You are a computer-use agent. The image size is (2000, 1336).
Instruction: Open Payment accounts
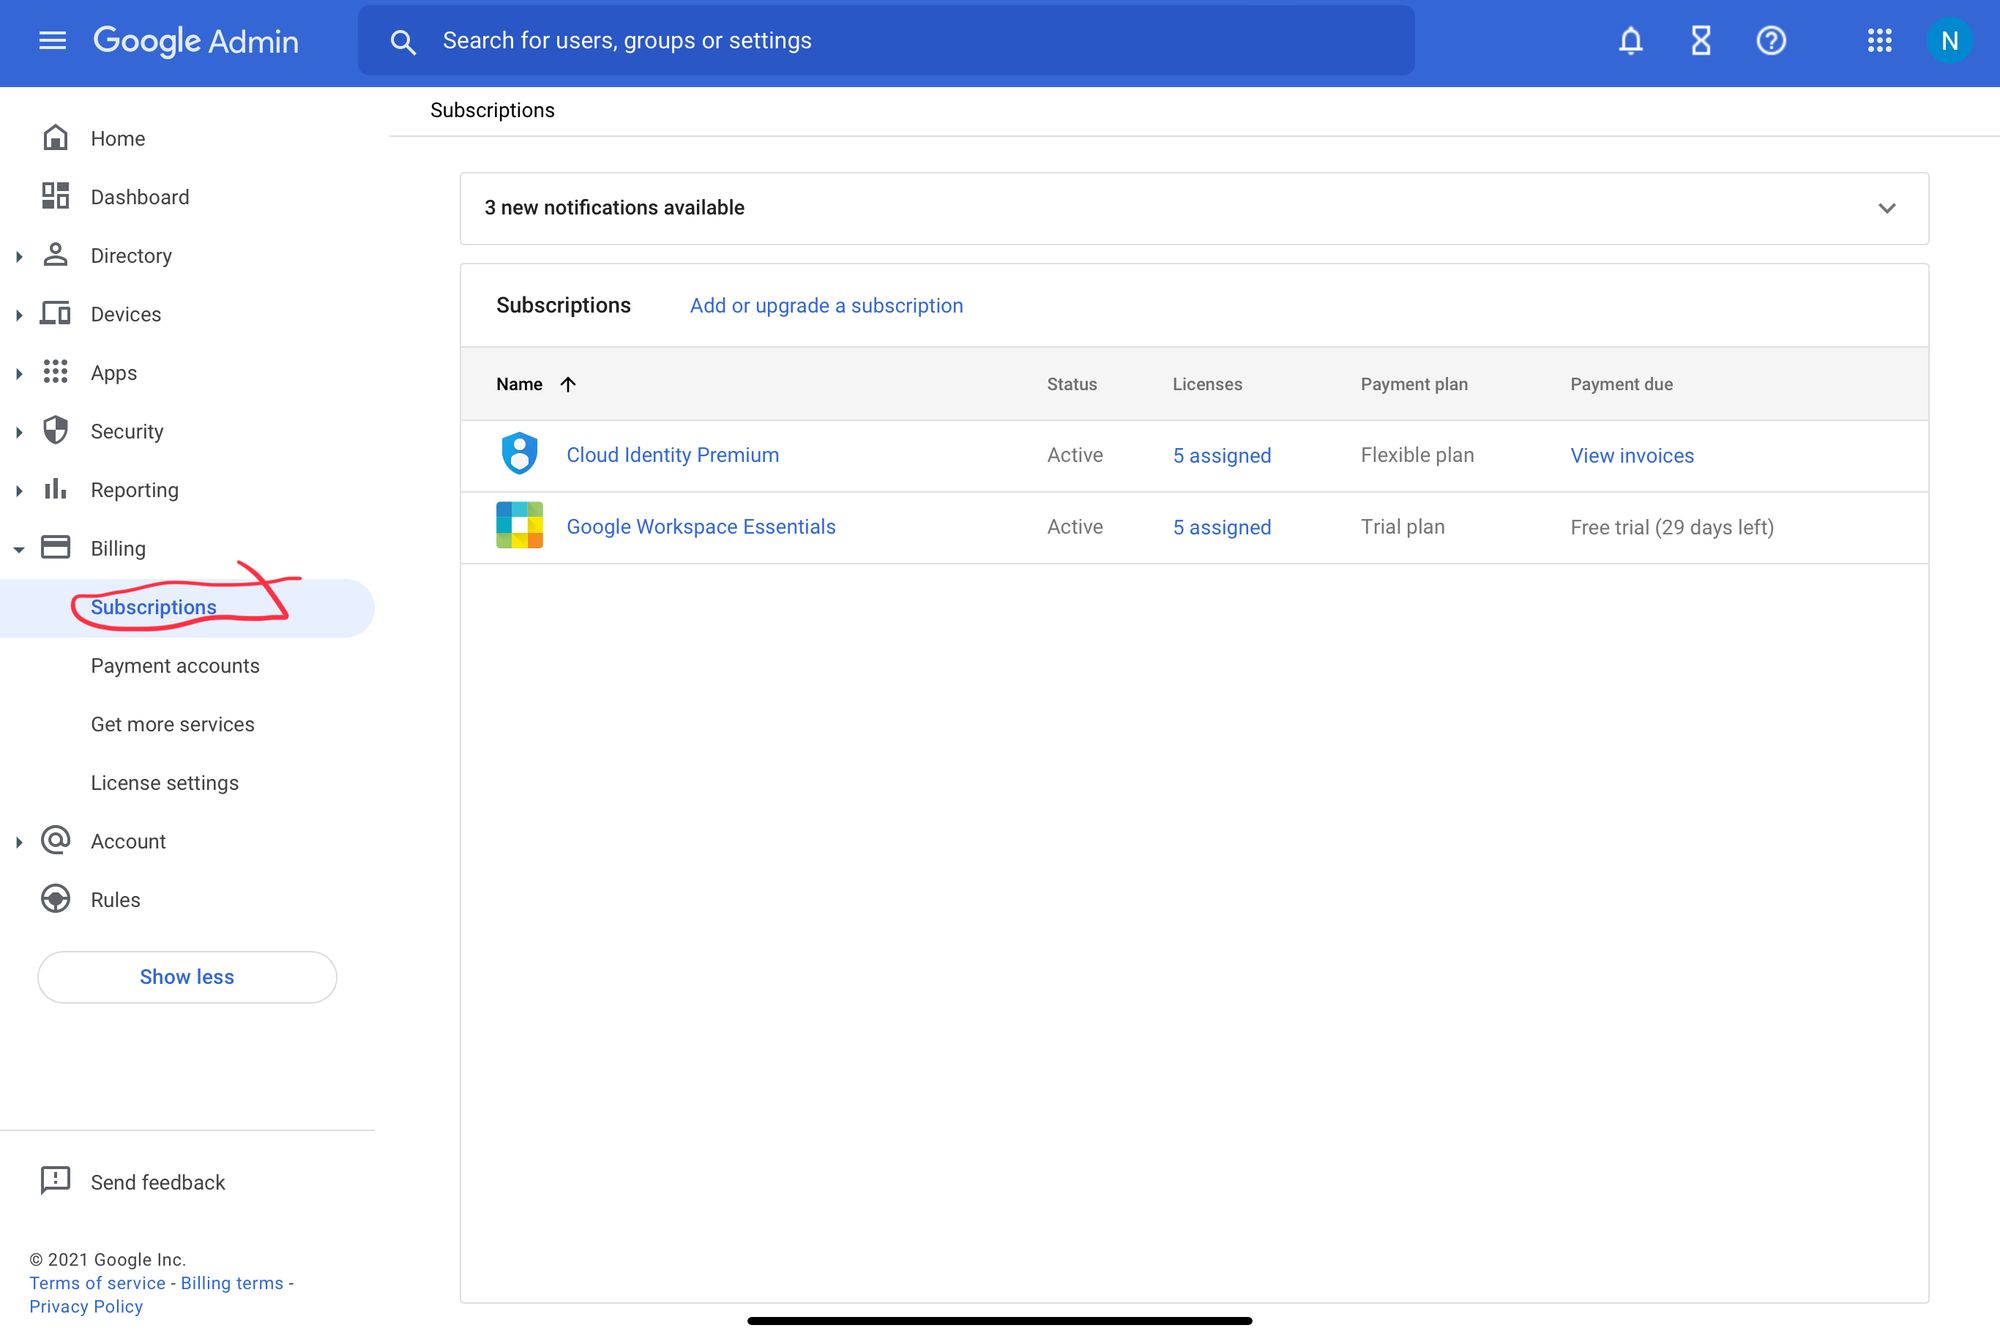(x=175, y=666)
